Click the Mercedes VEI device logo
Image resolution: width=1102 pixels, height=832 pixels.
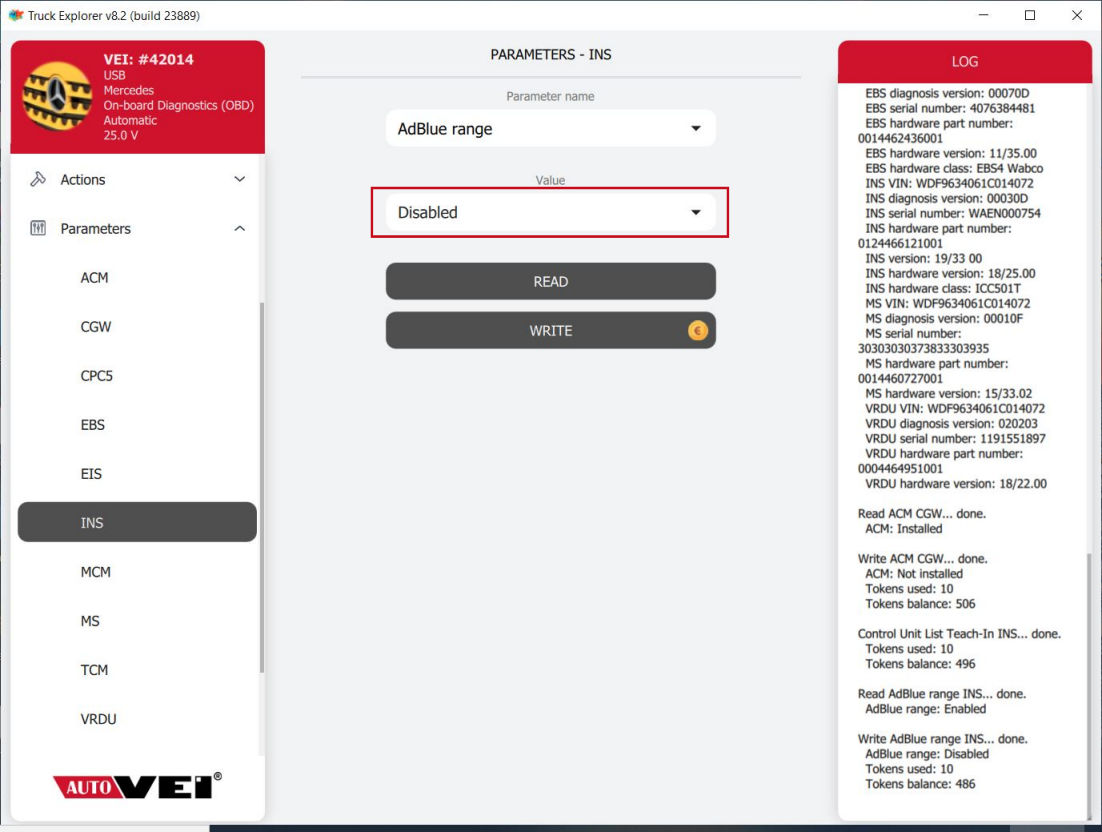[x=57, y=97]
